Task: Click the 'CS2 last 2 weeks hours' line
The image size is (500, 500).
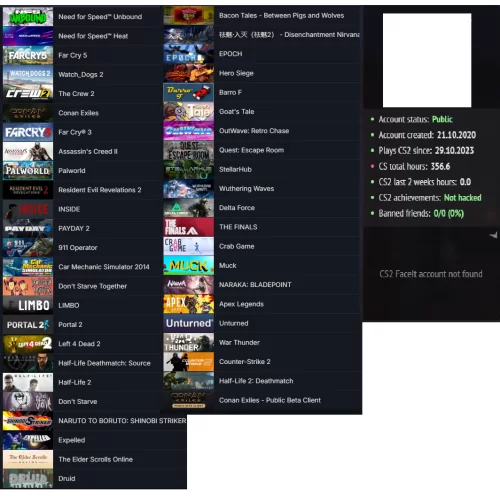Action: [x=425, y=182]
